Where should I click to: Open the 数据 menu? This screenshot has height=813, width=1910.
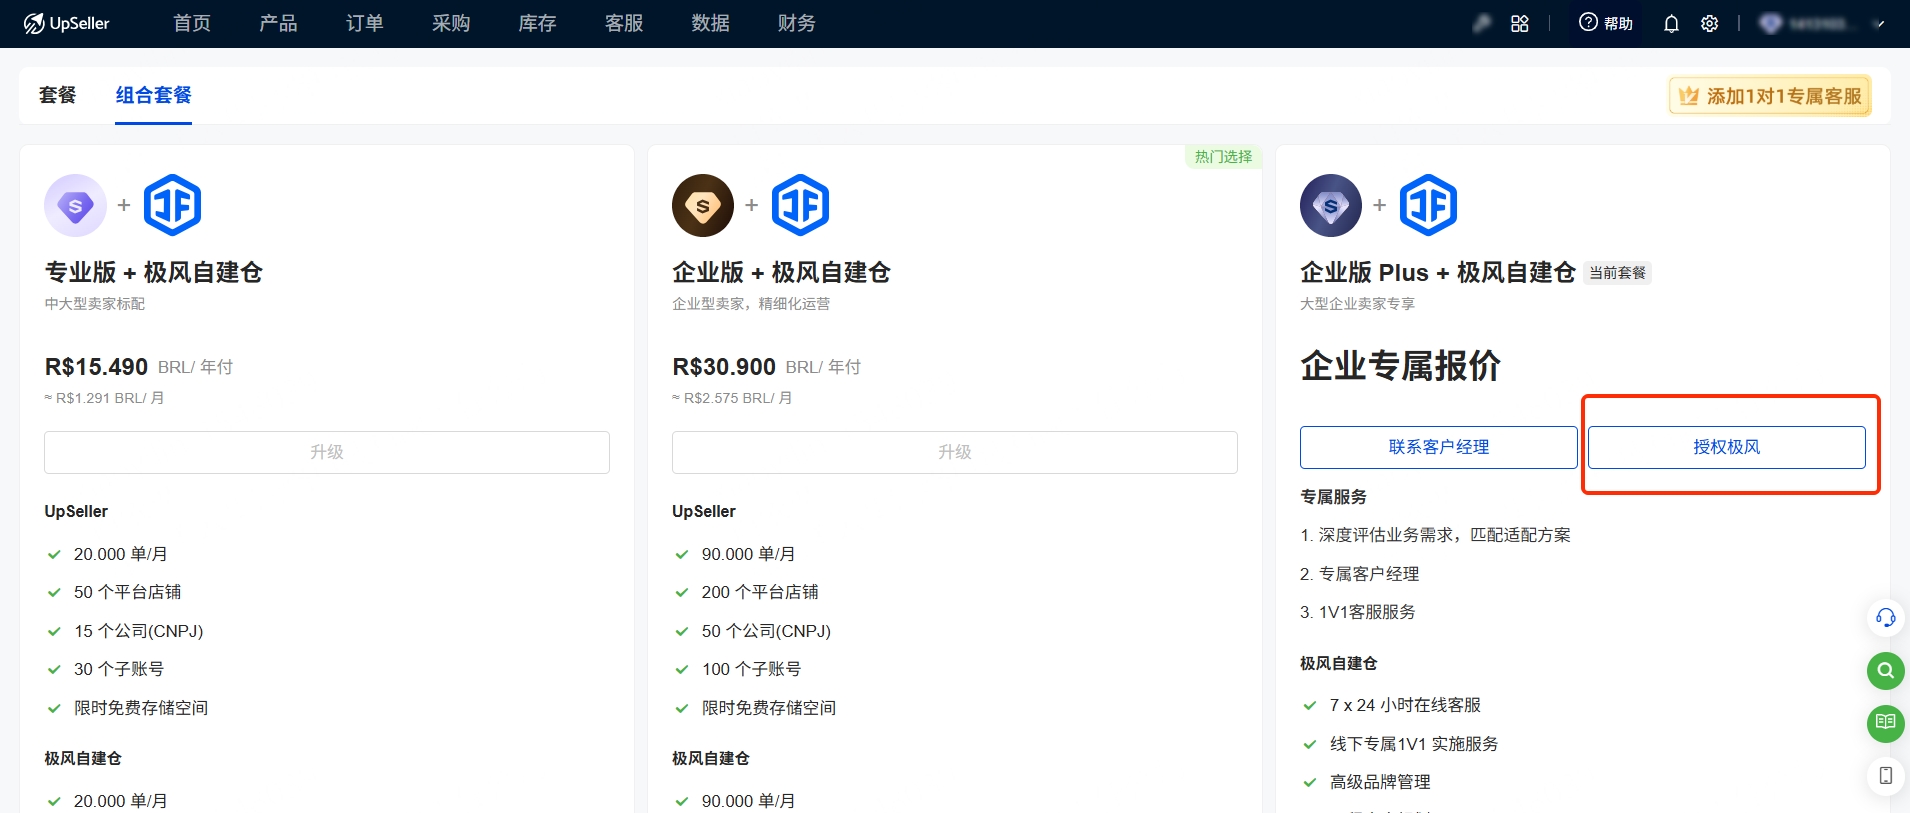pos(711,23)
